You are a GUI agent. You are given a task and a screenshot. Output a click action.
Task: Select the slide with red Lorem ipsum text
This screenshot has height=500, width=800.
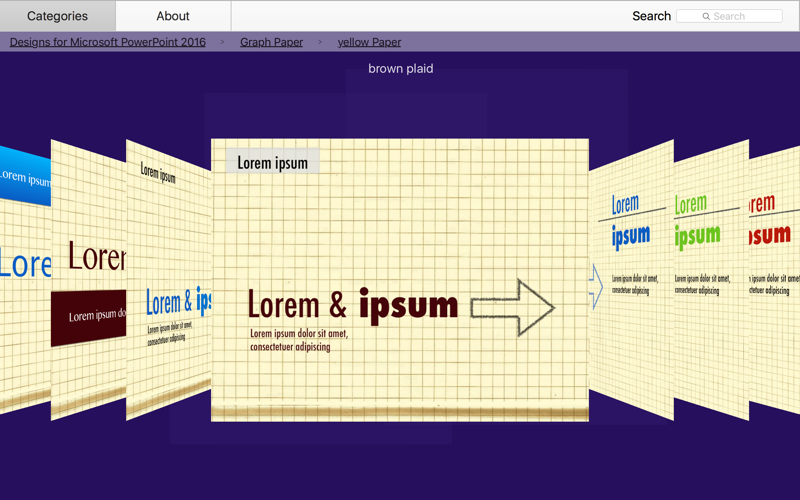tap(774, 280)
